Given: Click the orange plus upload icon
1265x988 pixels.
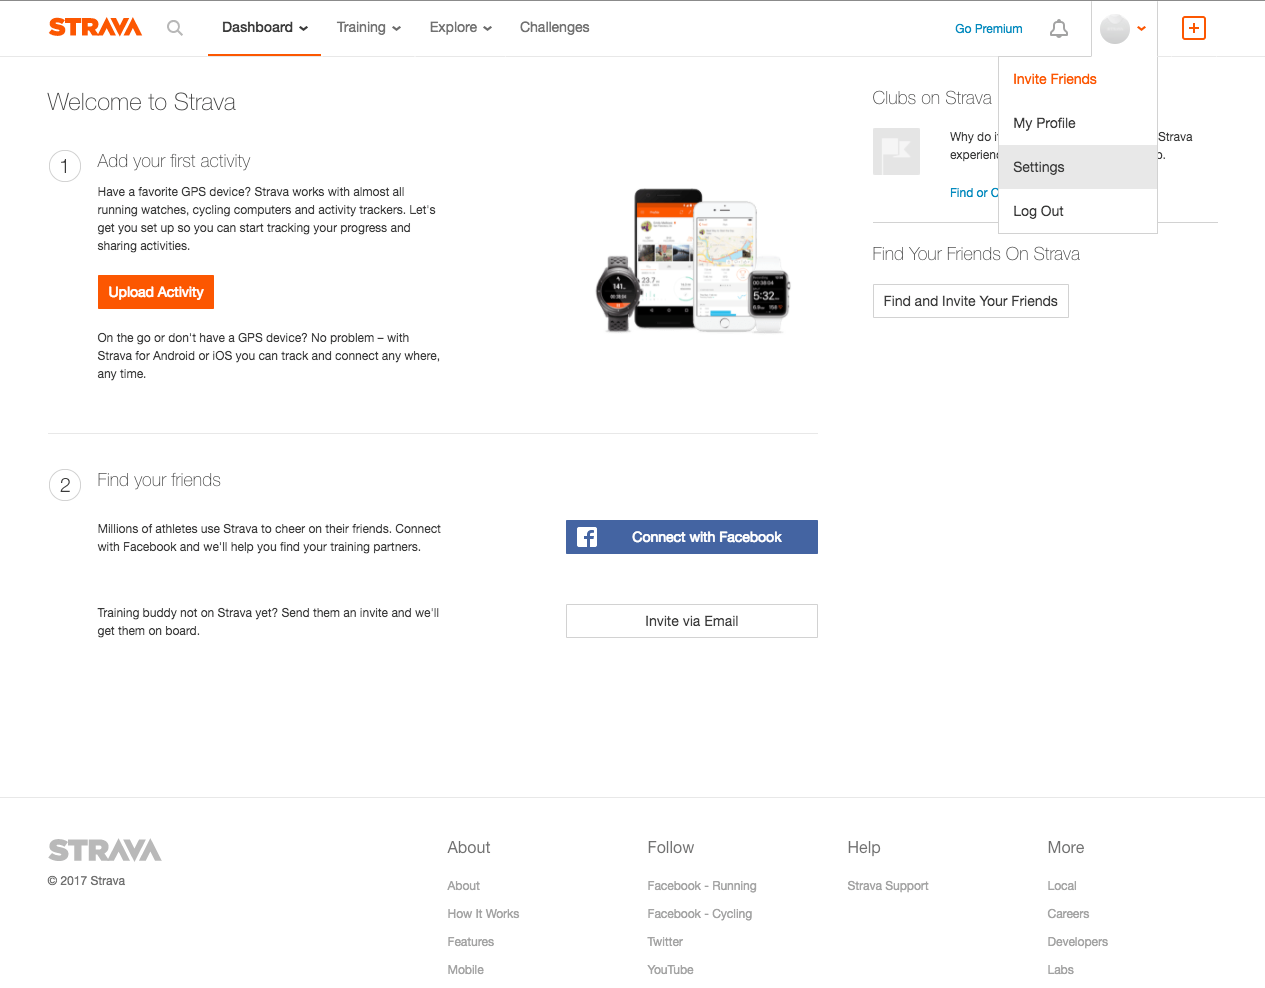Looking at the screenshot, I should (1193, 28).
